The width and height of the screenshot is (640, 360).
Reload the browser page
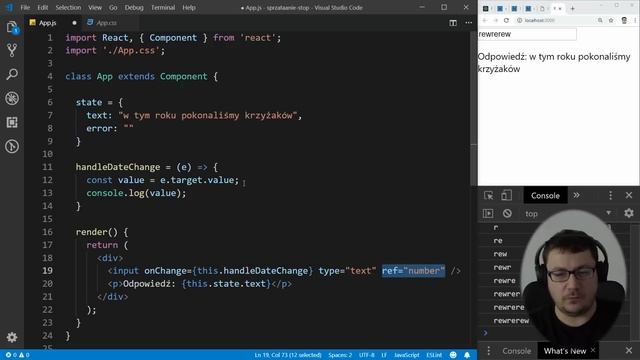506,20
